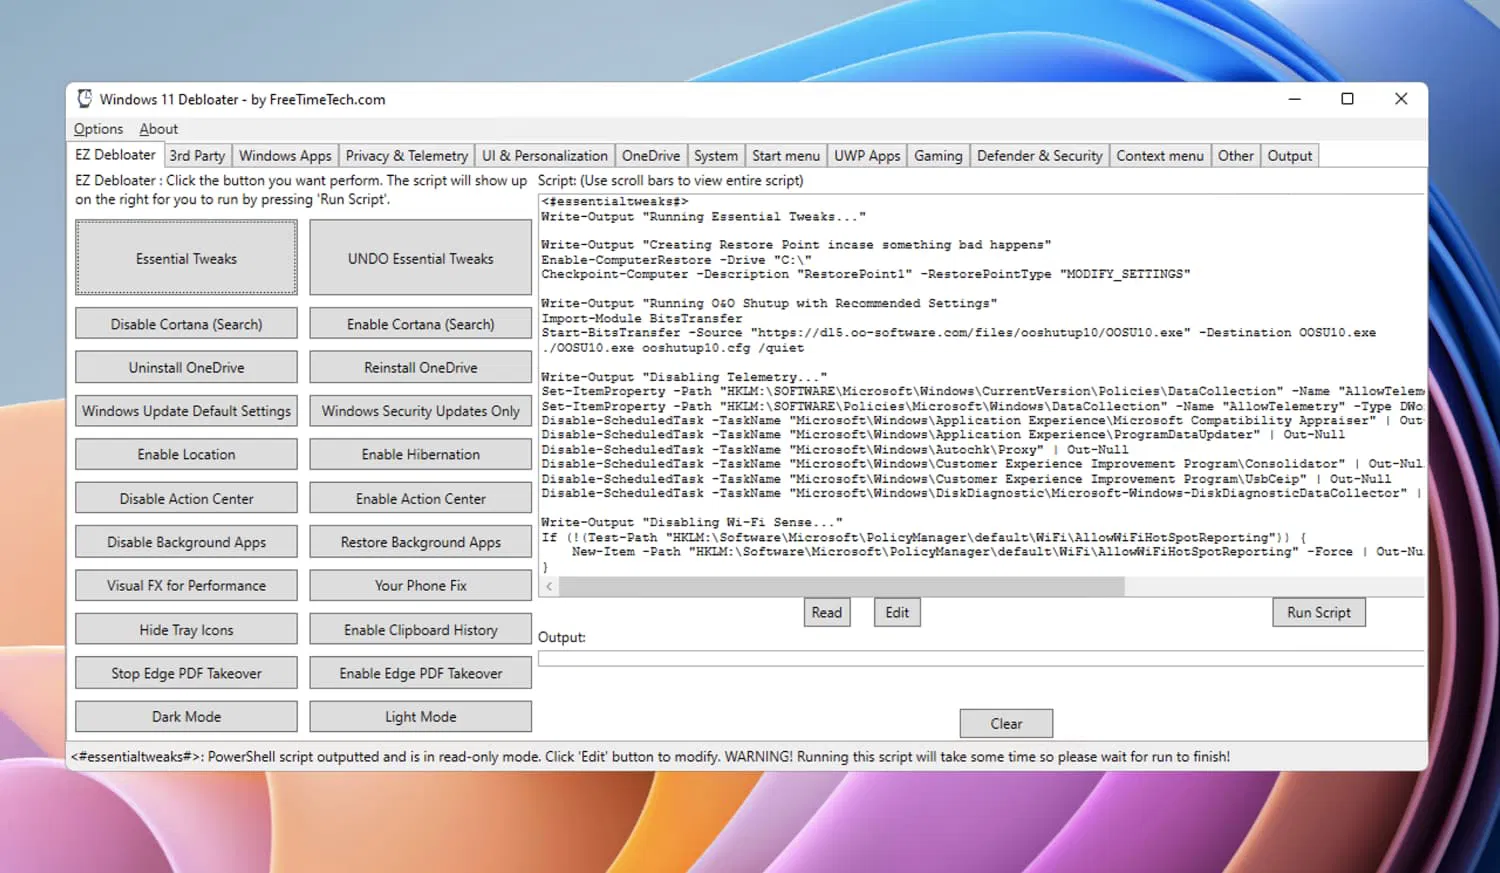Click the "./OOSU10.exe ooshutup10.cfg /quiet" line
The height and width of the screenshot is (873, 1500).
(x=673, y=348)
